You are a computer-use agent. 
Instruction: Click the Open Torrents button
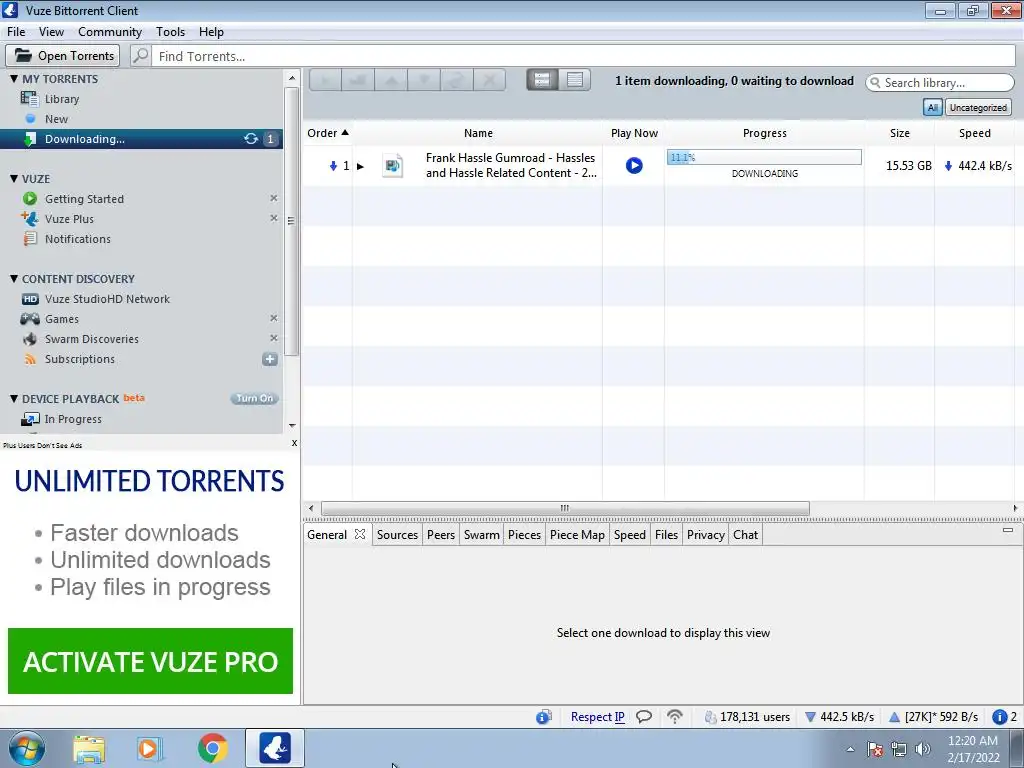click(x=63, y=56)
